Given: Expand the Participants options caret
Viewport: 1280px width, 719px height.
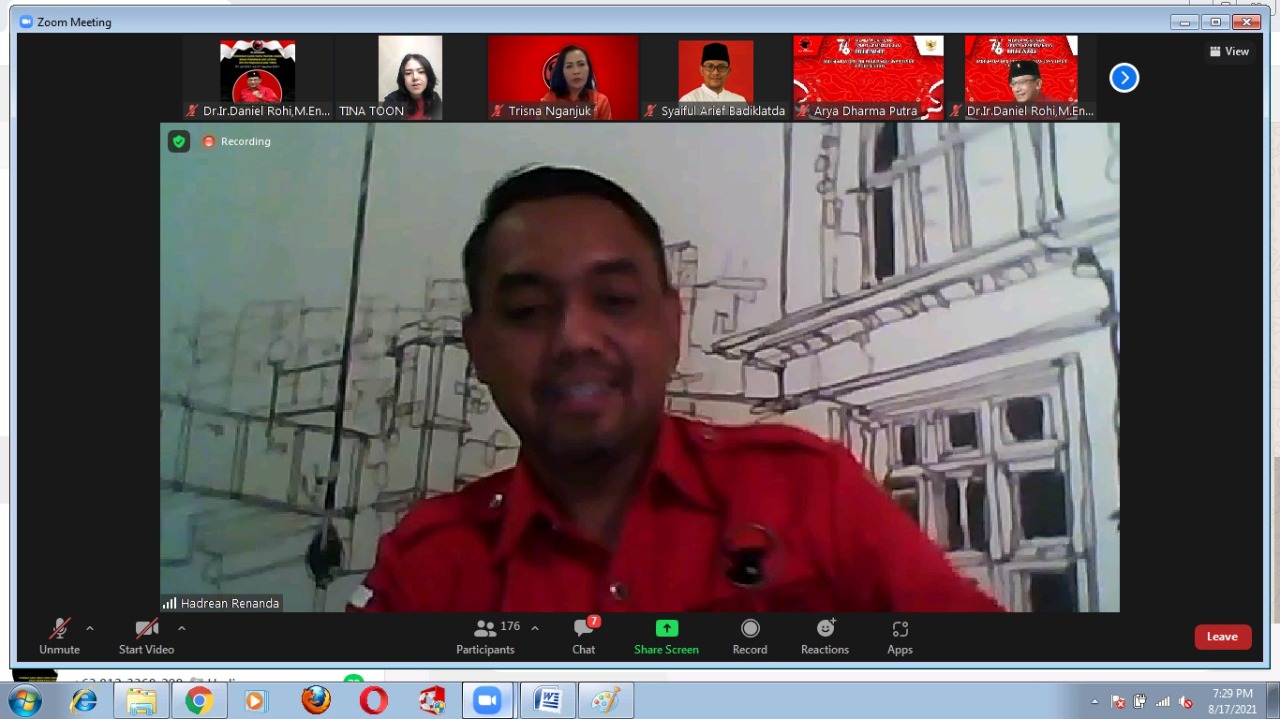Looking at the screenshot, I should (x=535, y=629).
